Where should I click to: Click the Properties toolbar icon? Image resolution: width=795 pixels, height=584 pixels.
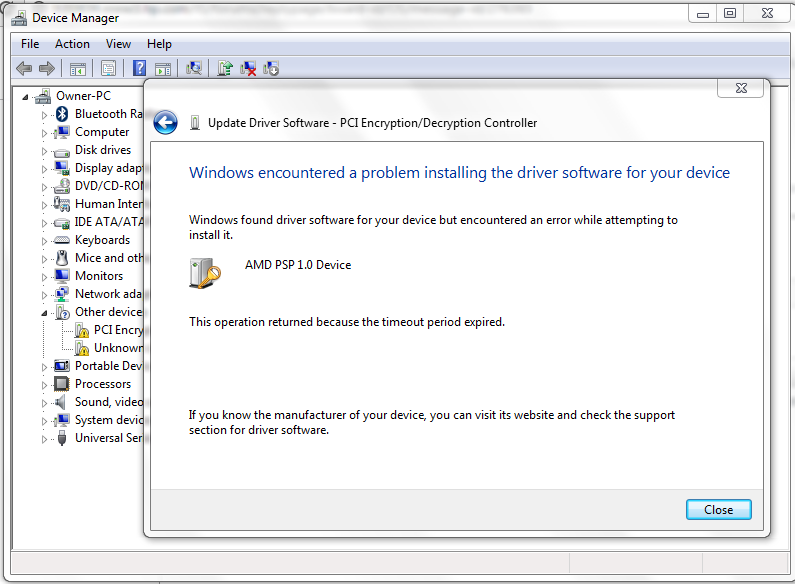[x=108, y=68]
